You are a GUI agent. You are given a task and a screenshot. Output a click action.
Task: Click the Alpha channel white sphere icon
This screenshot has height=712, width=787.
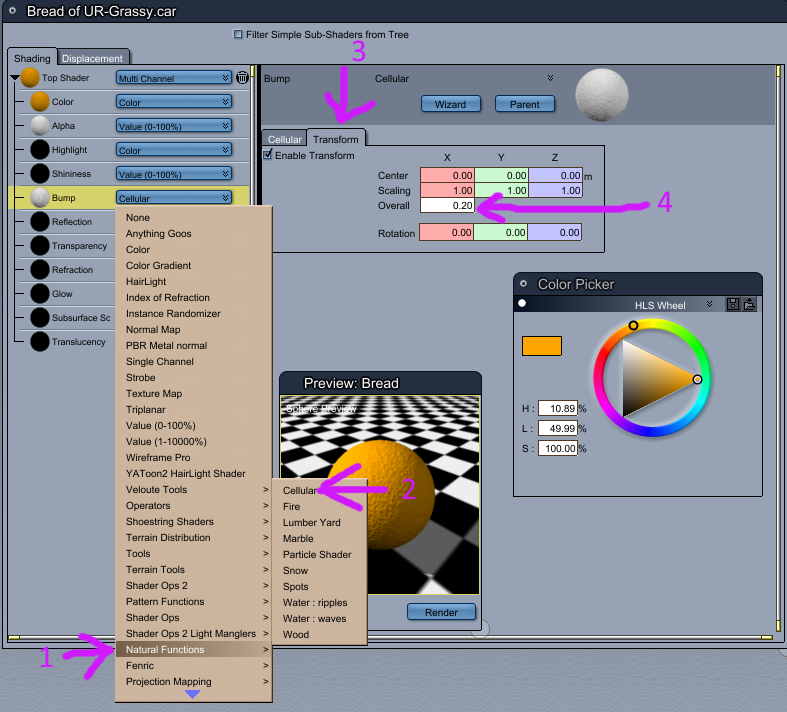(x=40, y=125)
